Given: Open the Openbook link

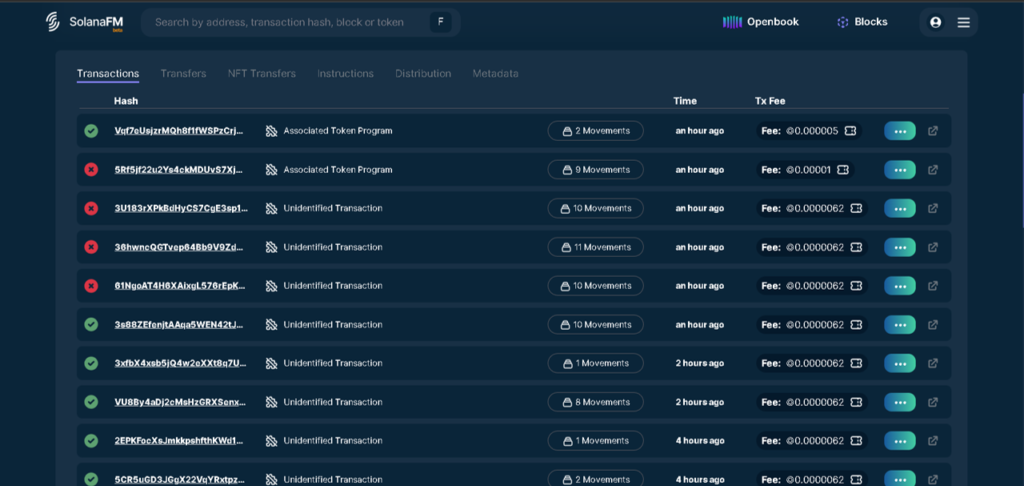Looking at the screenshot, I should [x=760, y=22].
